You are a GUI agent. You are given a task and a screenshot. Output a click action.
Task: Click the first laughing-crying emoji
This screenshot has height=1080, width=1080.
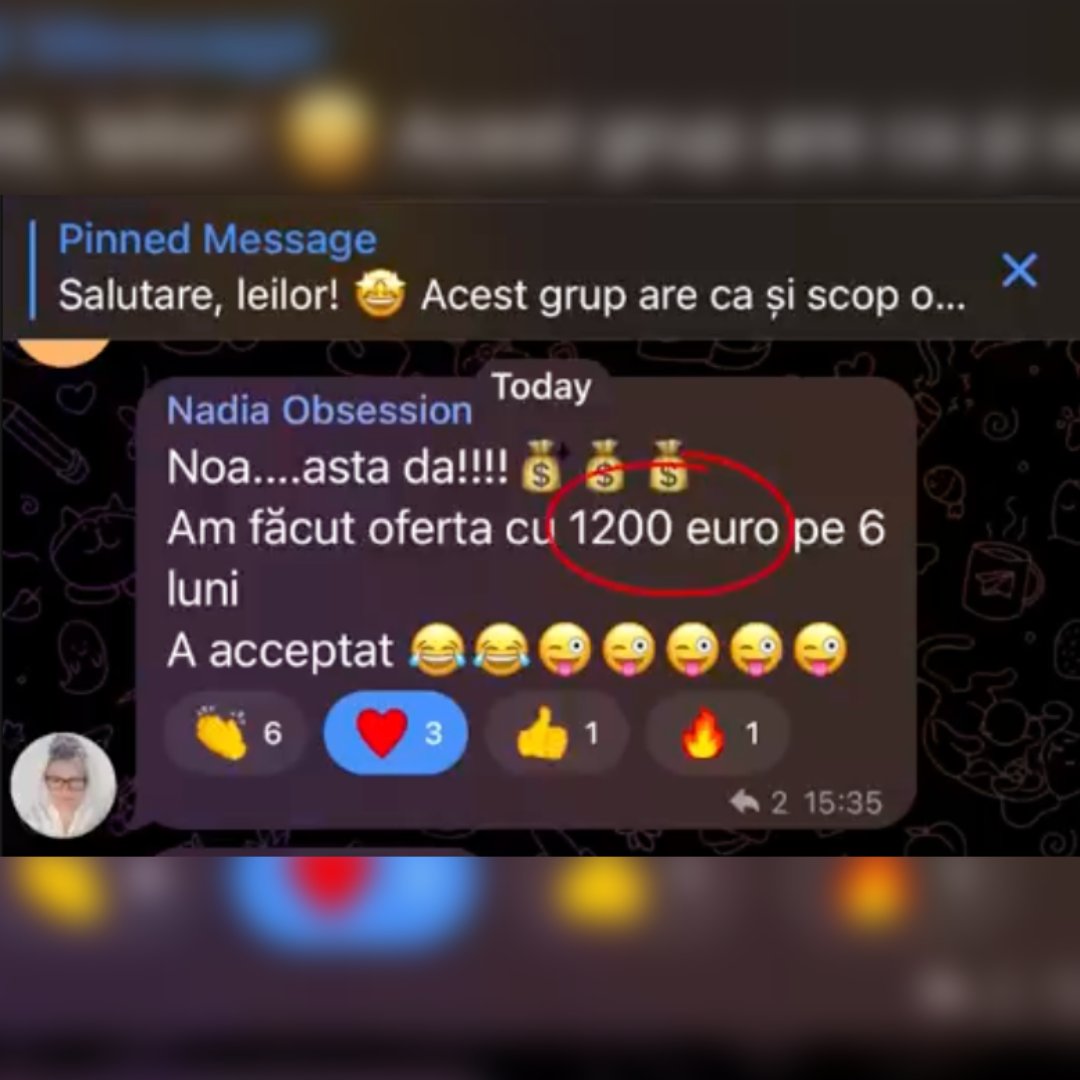point(437,649)
